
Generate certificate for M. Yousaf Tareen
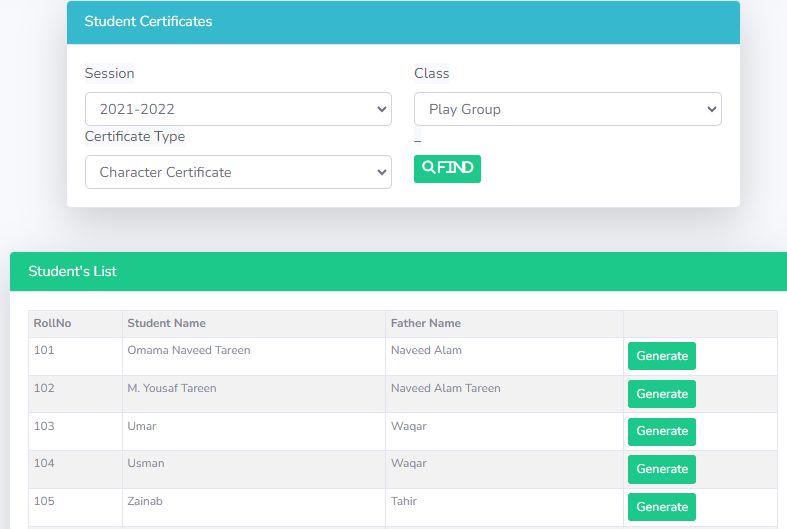click(661, 394)
